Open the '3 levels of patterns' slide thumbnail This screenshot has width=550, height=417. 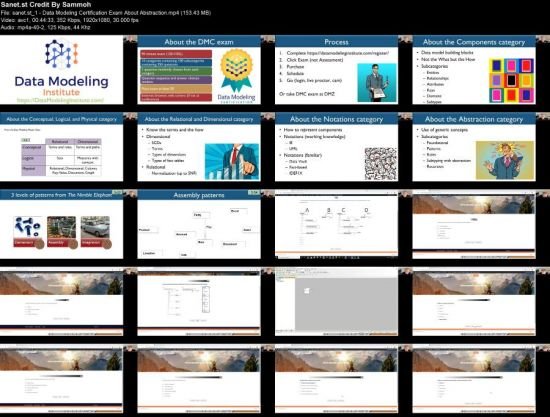point(61,224)
